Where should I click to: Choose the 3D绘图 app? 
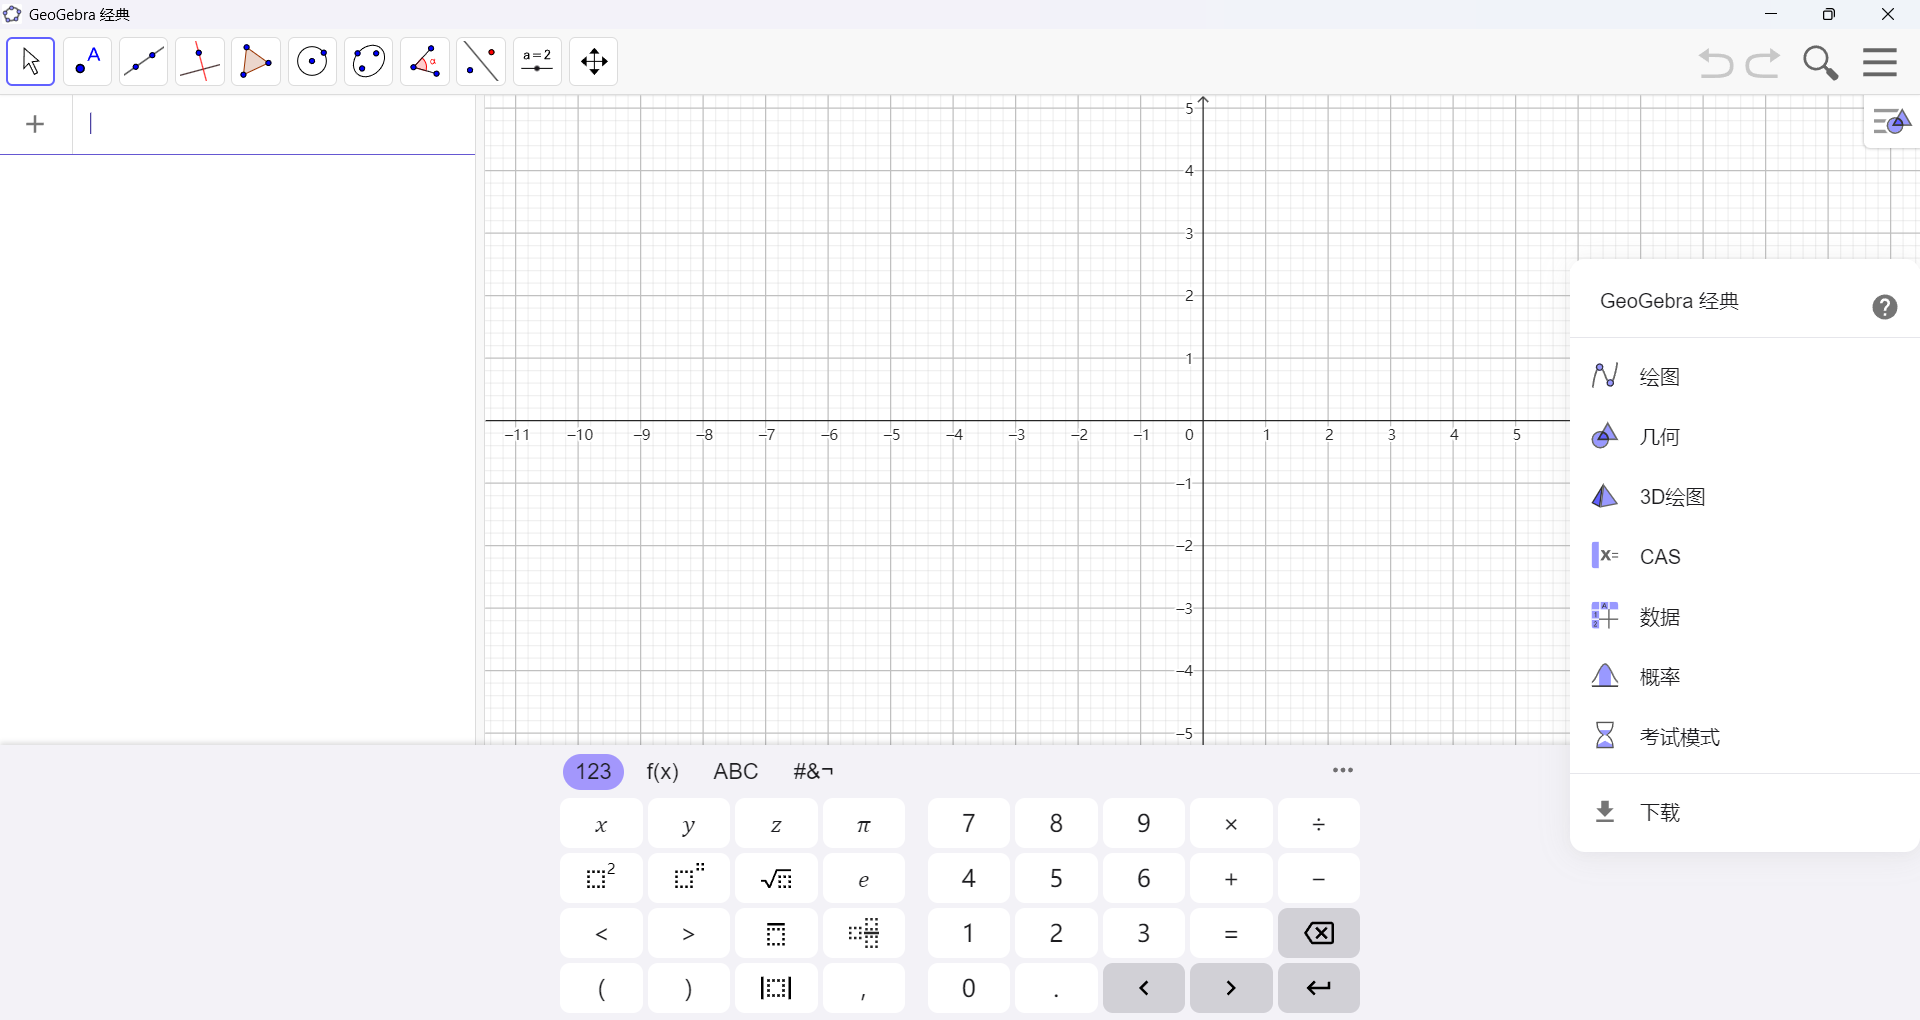click(x=1744, y=497)
